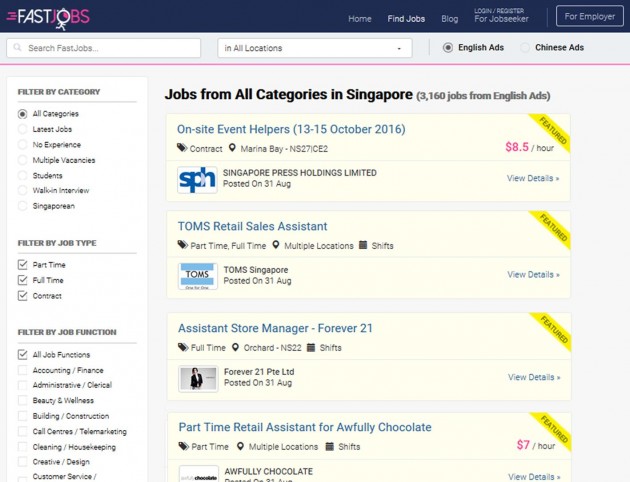630x482 pixels.
Task: Select the Chinese Ads radio button
Action: [525, 48]
